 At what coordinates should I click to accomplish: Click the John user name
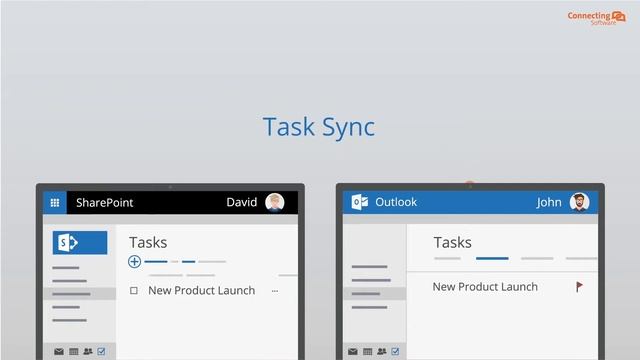(x=549, y=202)
